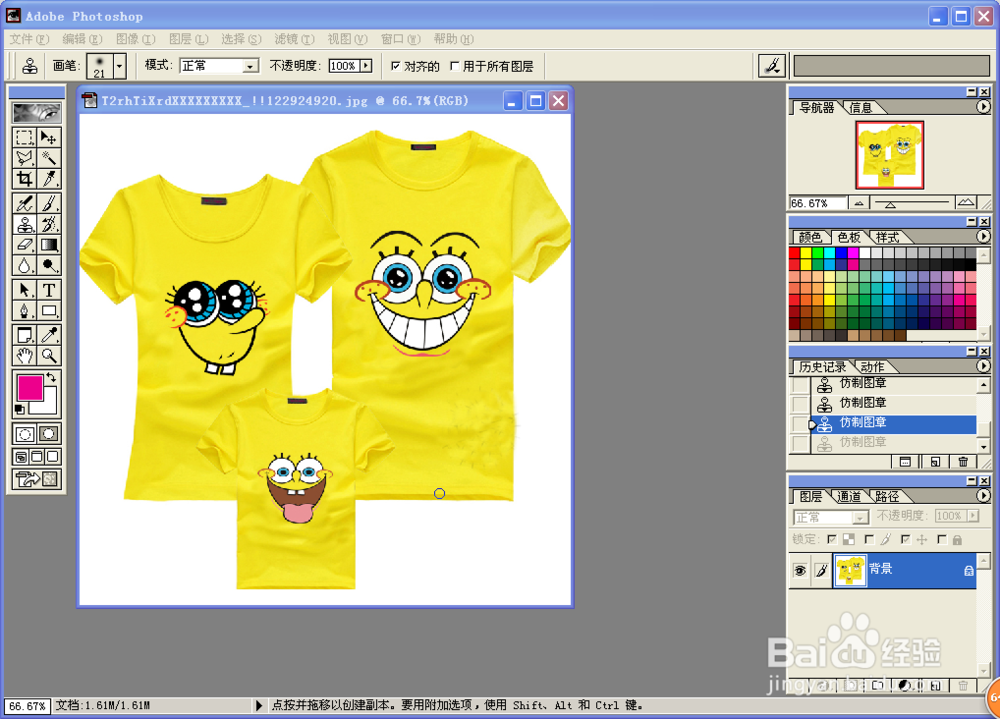Select the Path Component Selection tool
Viewport: 1000px width, 719px height.
pyautogui.click(x=24, y=290)
